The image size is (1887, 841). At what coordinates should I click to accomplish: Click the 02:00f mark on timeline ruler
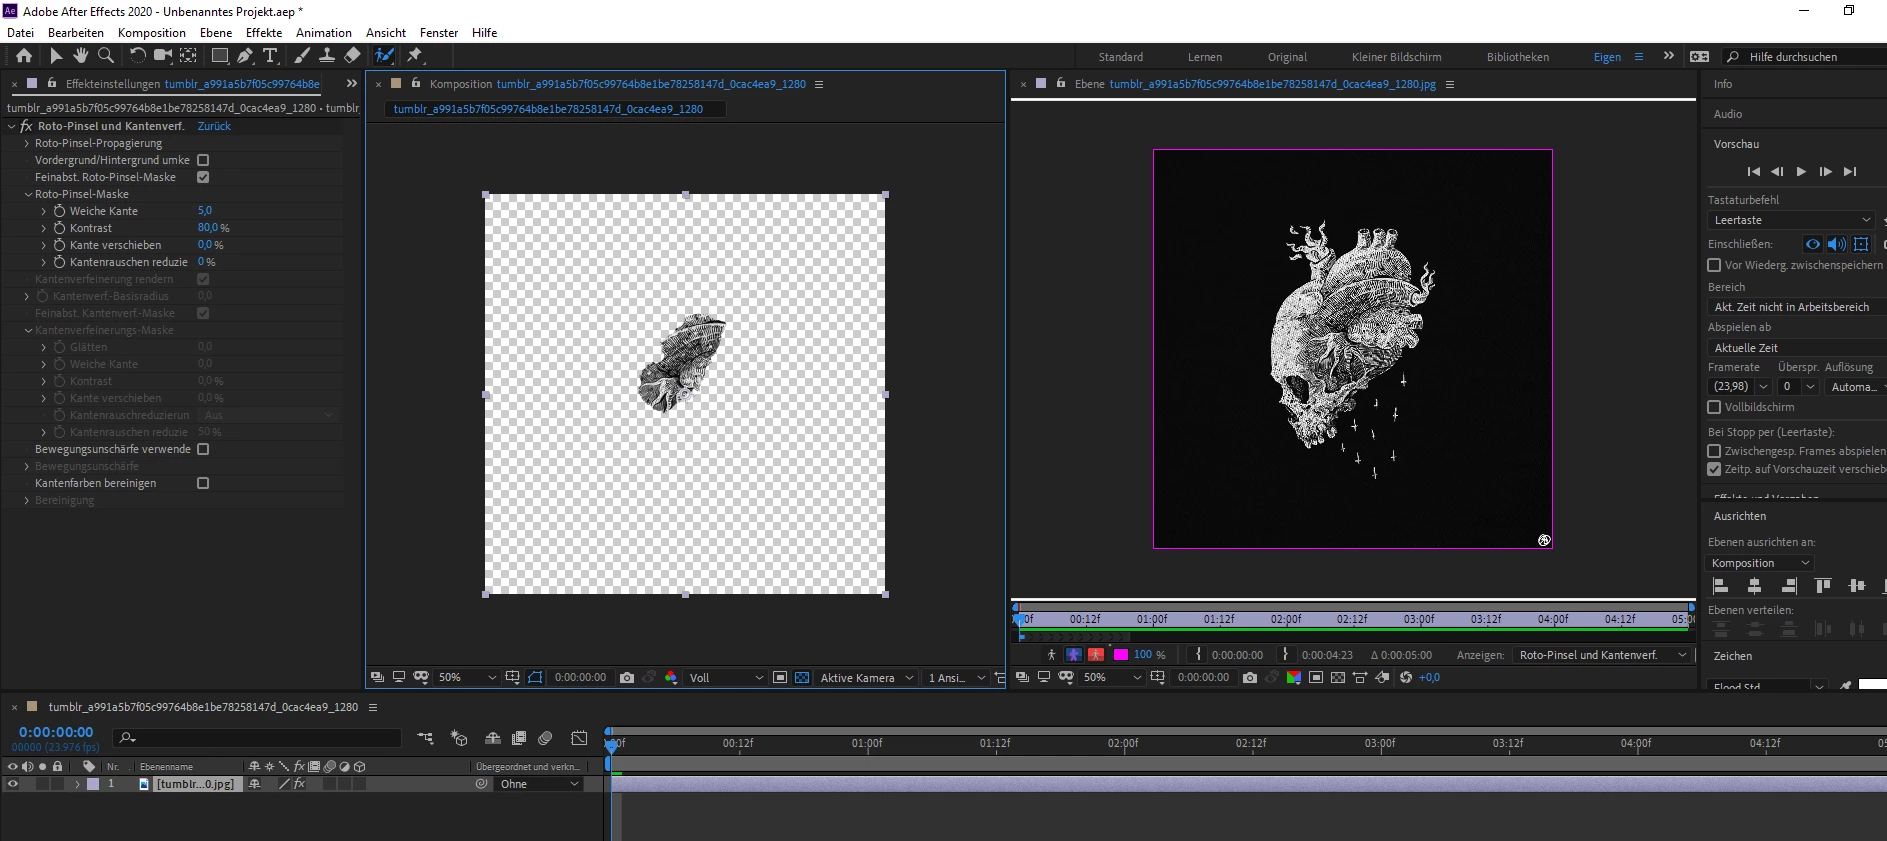pyautogui.click(x=1123, y=743)
